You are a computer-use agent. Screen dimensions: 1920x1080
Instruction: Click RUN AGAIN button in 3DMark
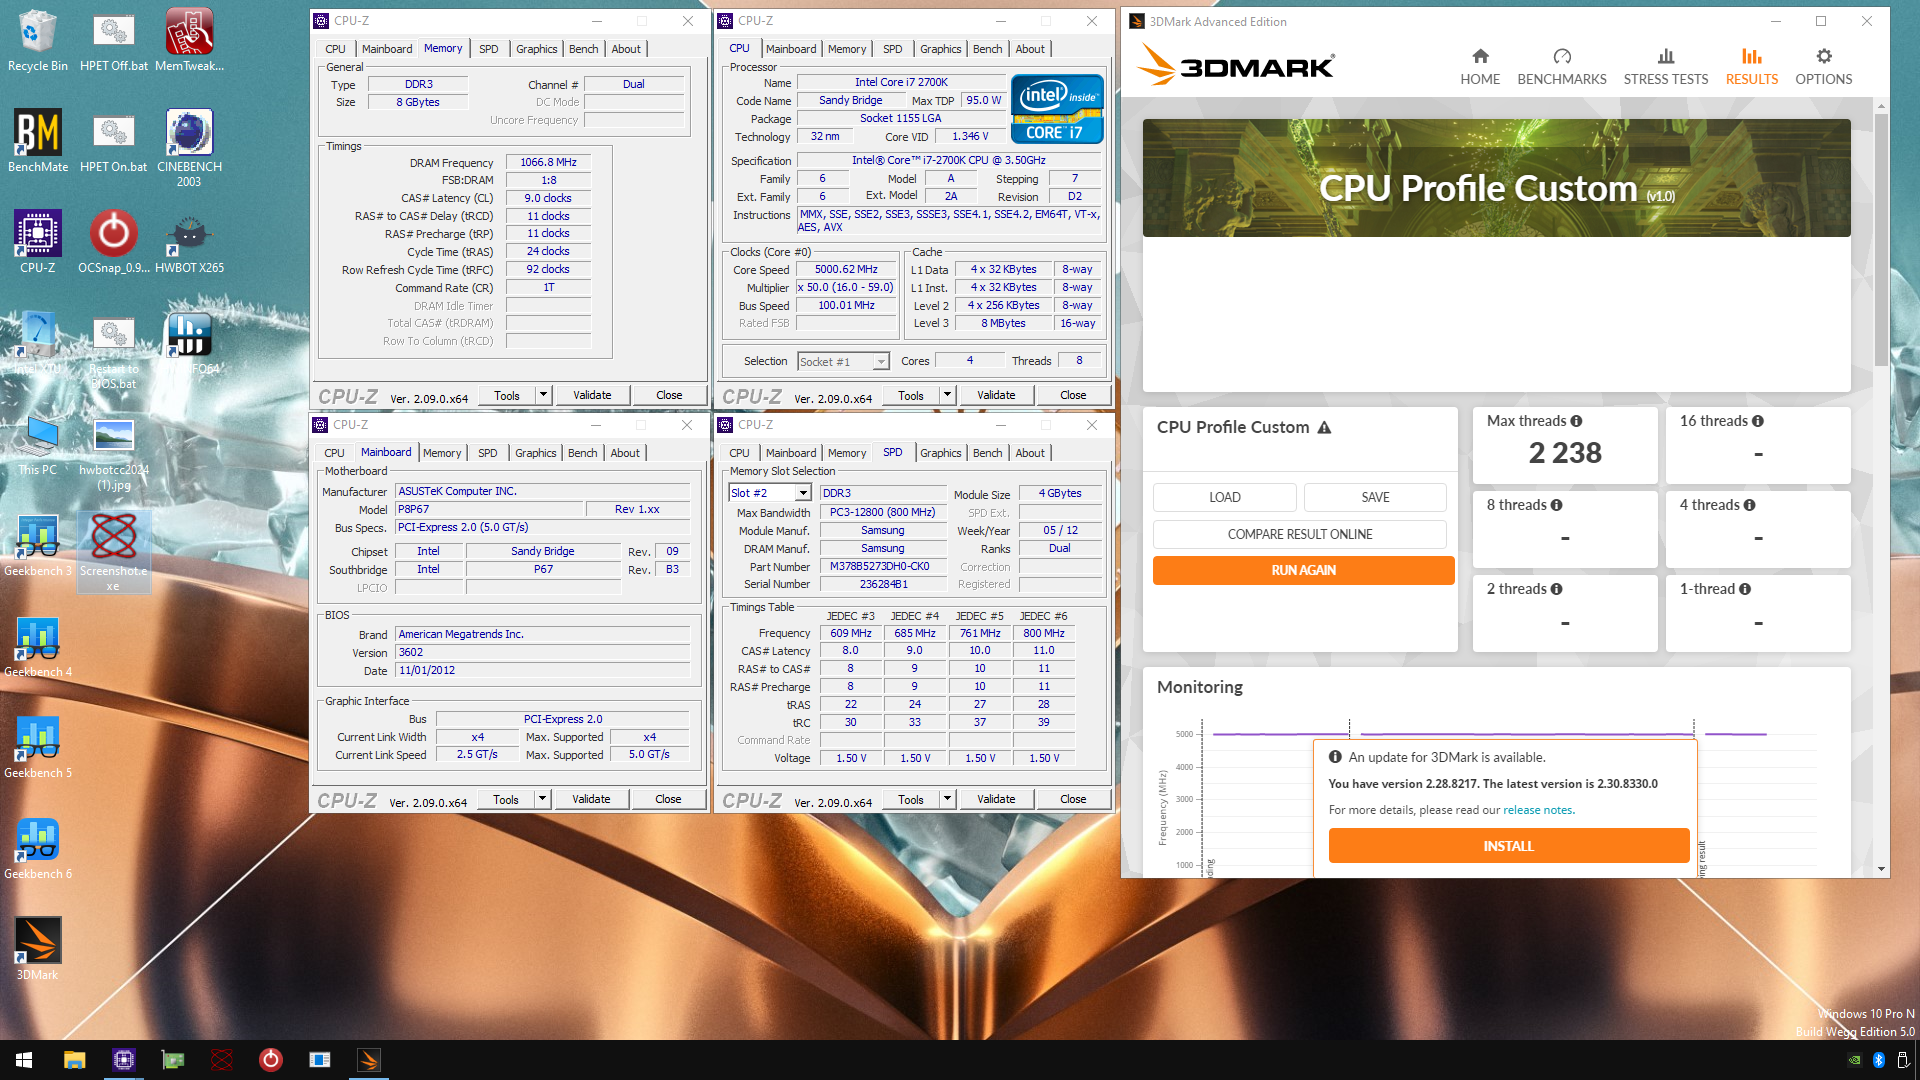[x=1303, y=570]
